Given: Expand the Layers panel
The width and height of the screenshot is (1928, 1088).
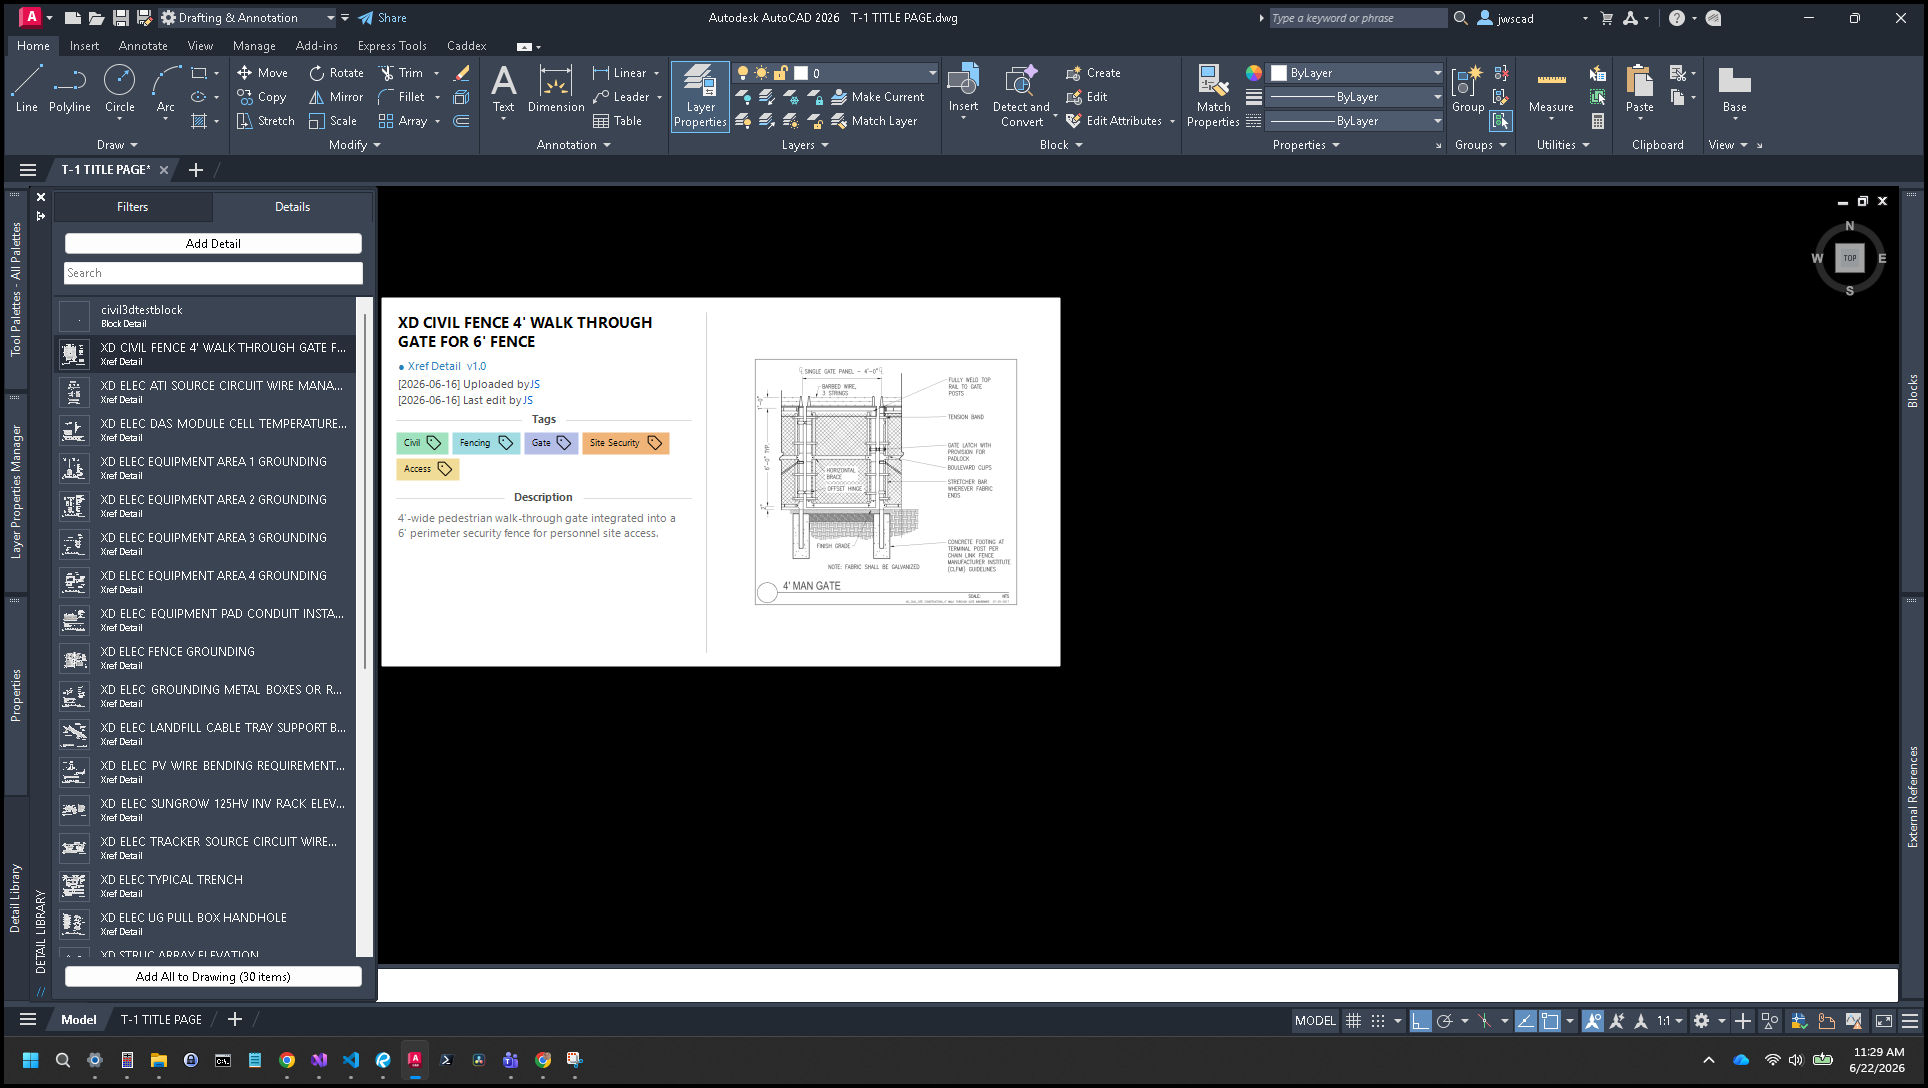Looking at the screenshot, I should (805, 145).
